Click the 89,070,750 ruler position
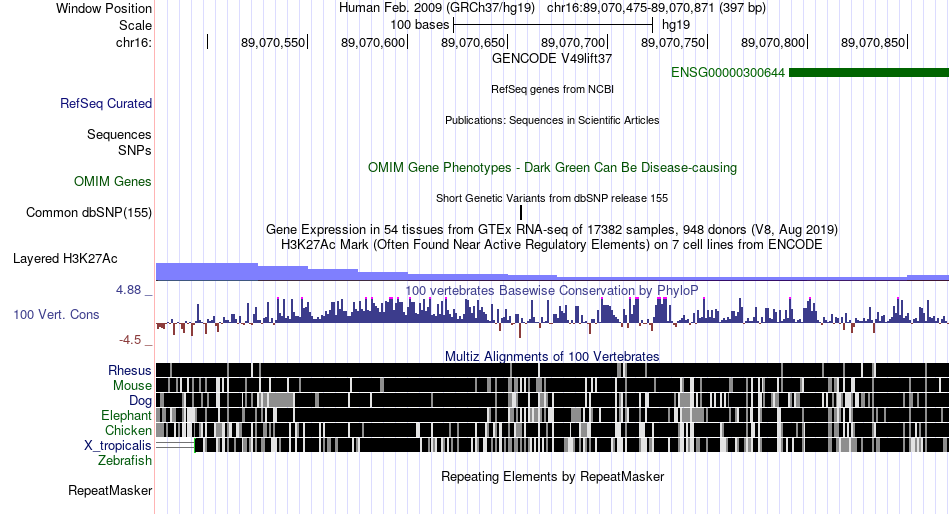 coord(673,42)
